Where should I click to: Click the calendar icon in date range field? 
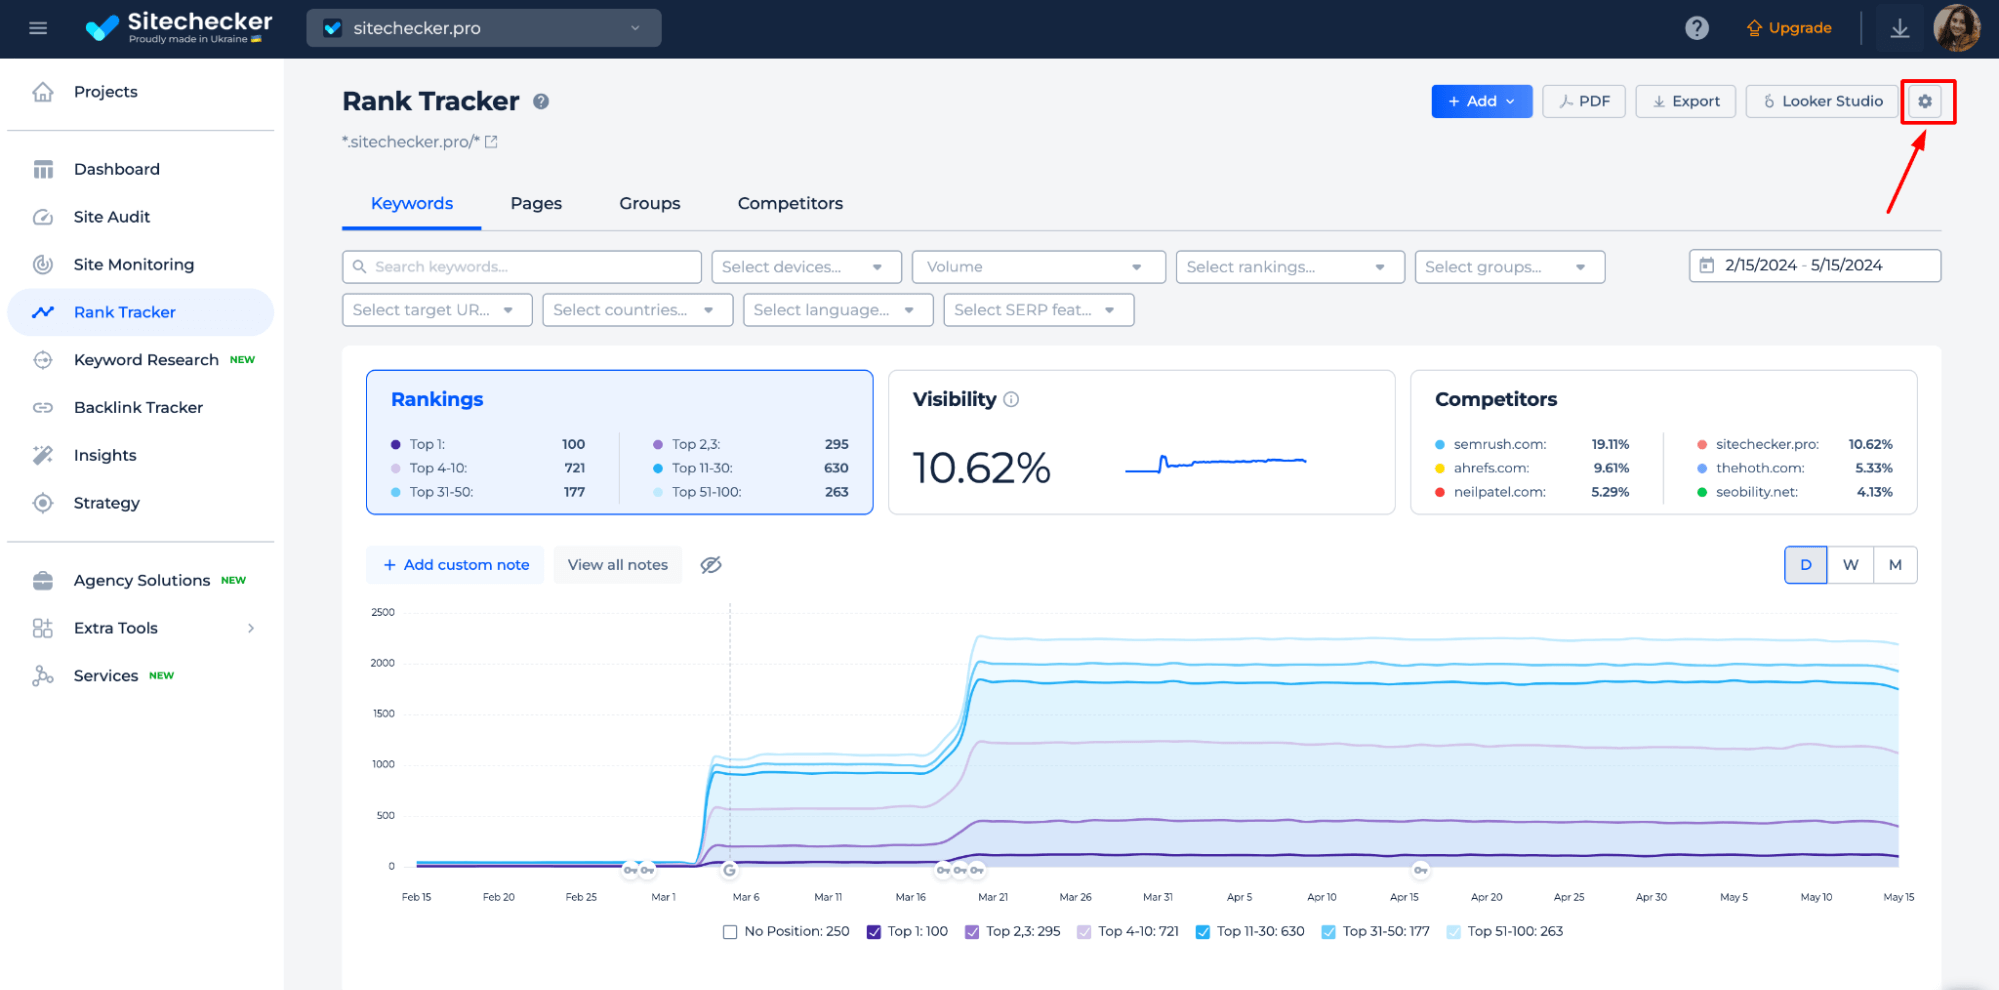tap(1707, 265)
